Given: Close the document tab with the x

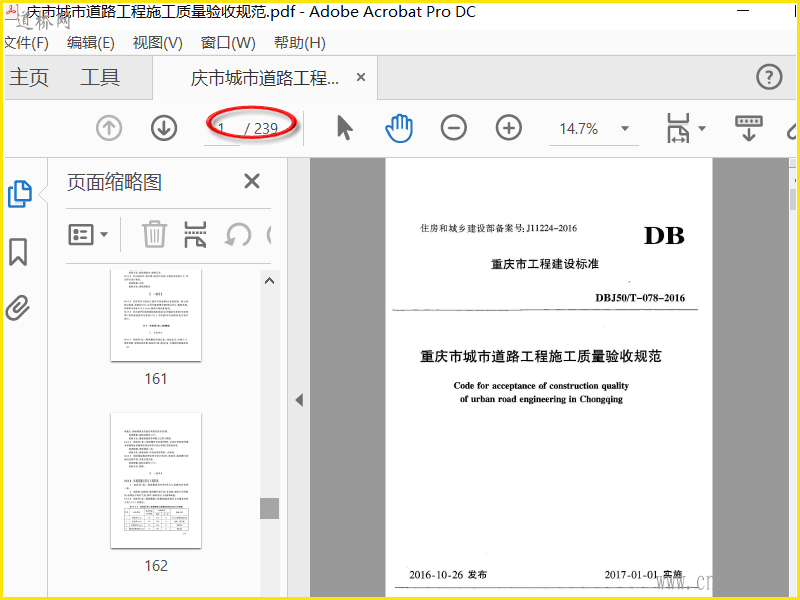Looking at the screenshot, I should click(x=361, y=77).
